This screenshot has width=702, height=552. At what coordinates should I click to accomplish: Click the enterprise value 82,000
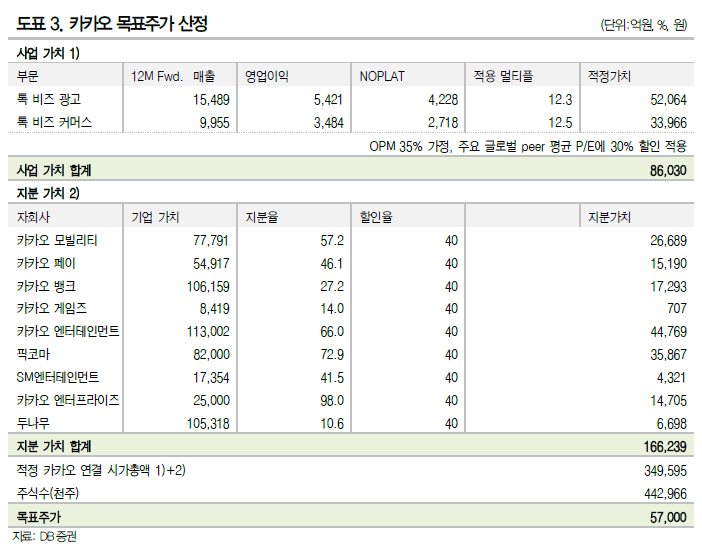coord(211,355)
